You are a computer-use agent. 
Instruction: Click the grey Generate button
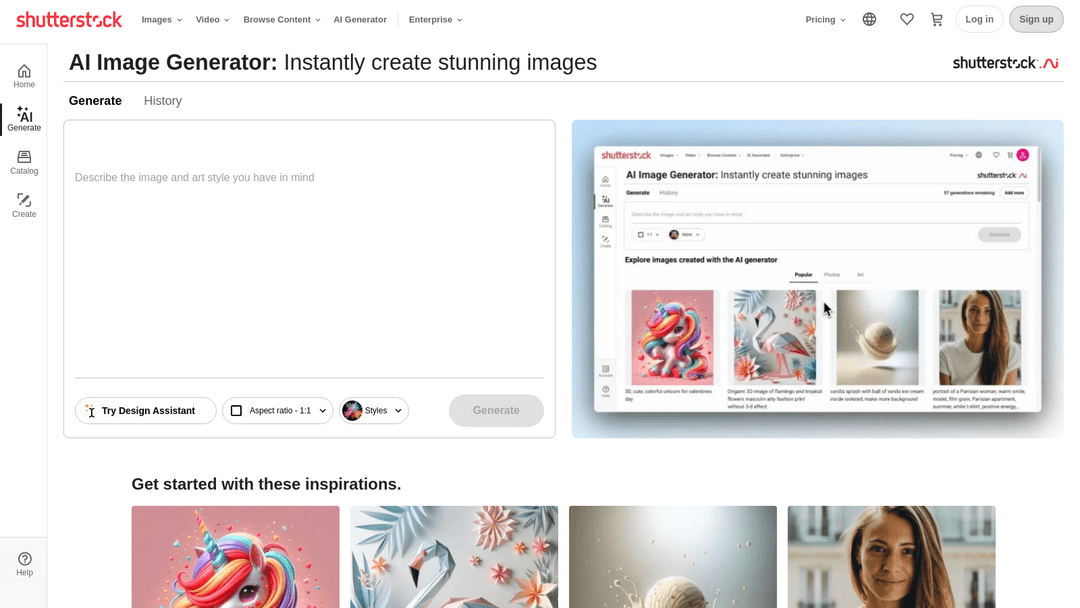point(496,410)
